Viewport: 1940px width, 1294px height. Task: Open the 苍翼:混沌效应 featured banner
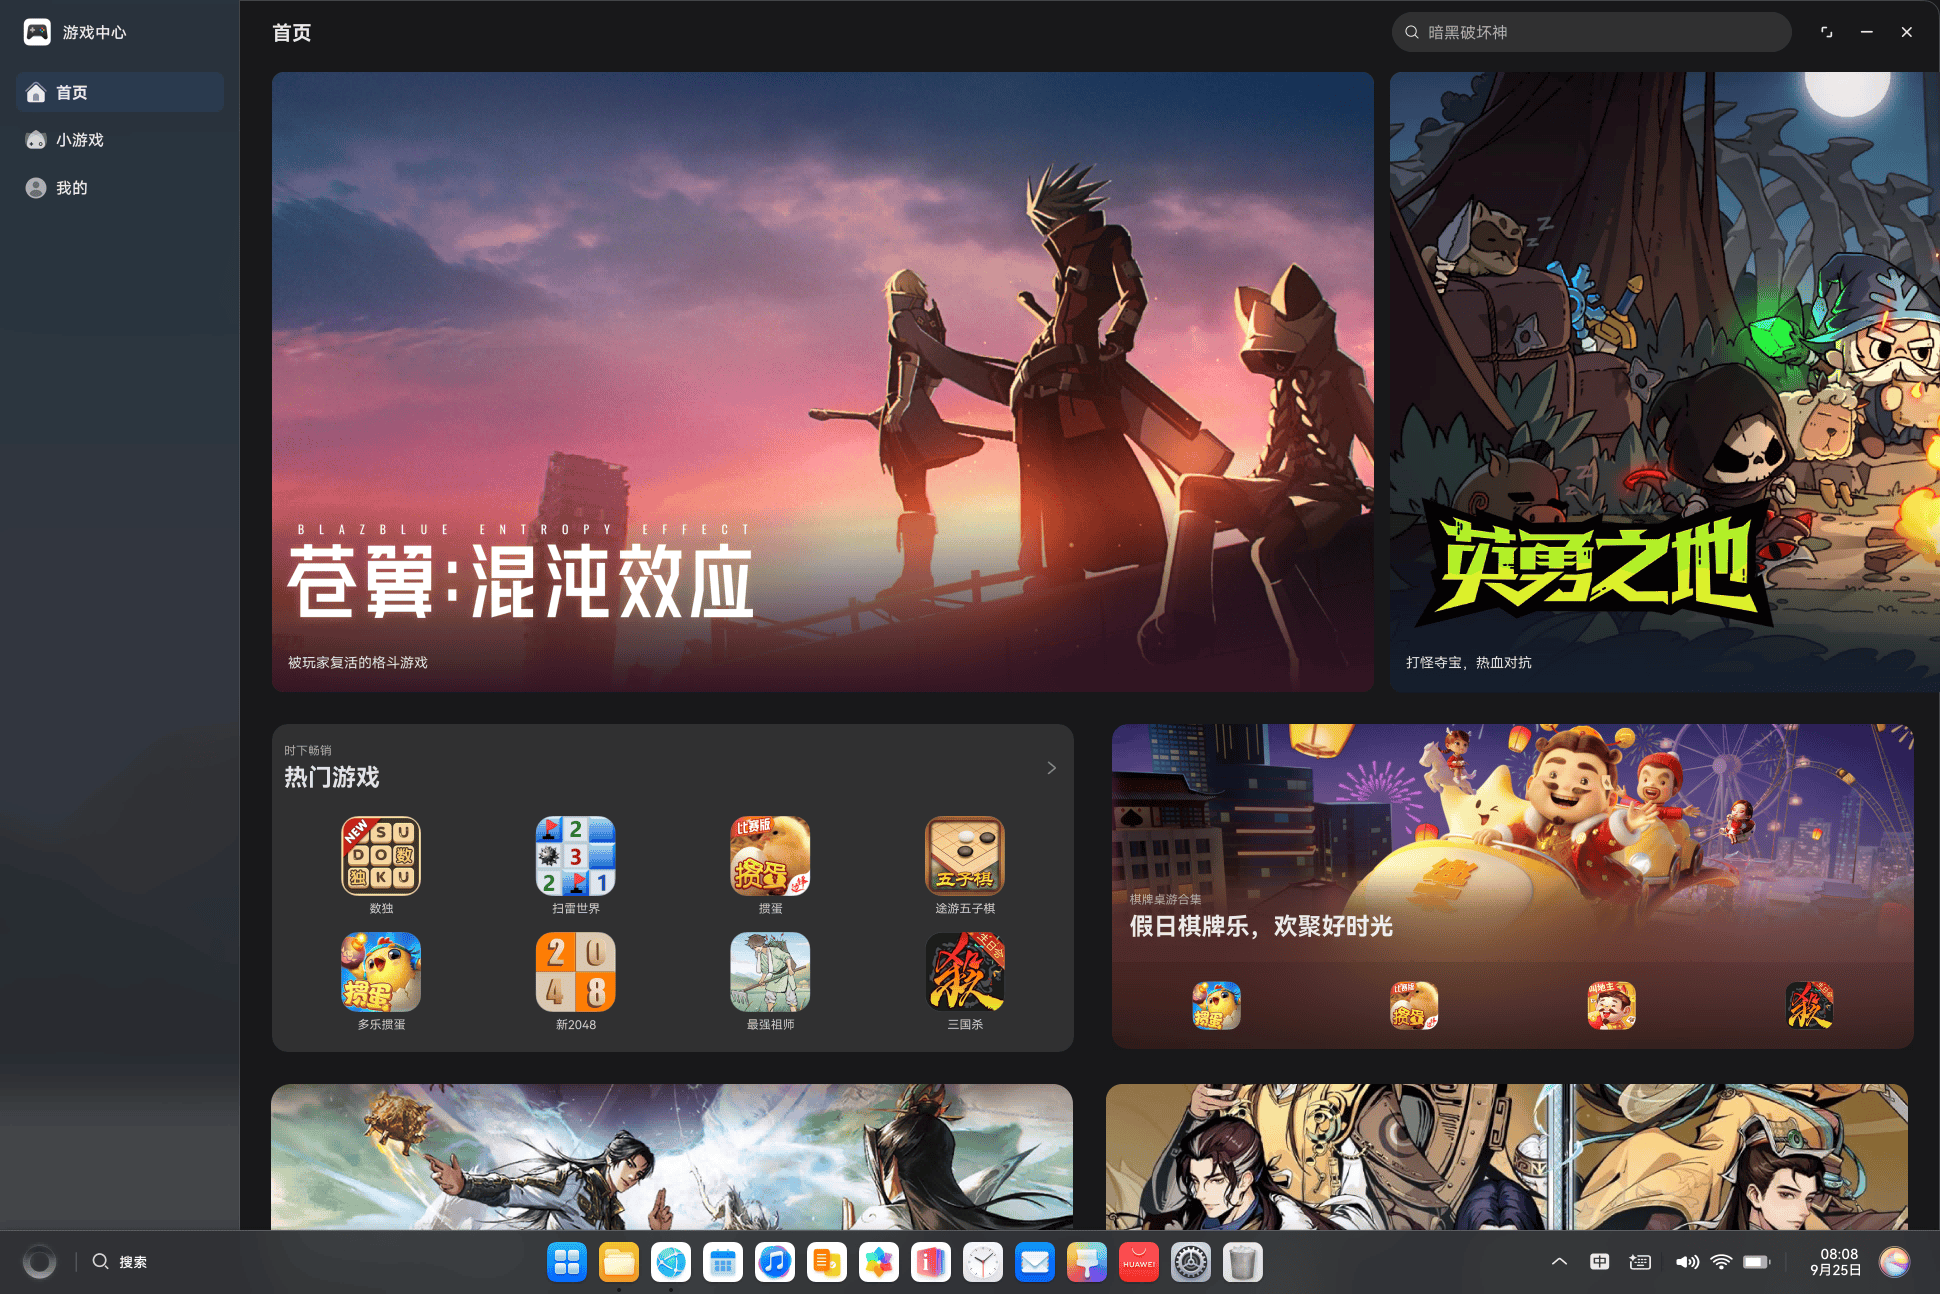click(x=823, y=382)
